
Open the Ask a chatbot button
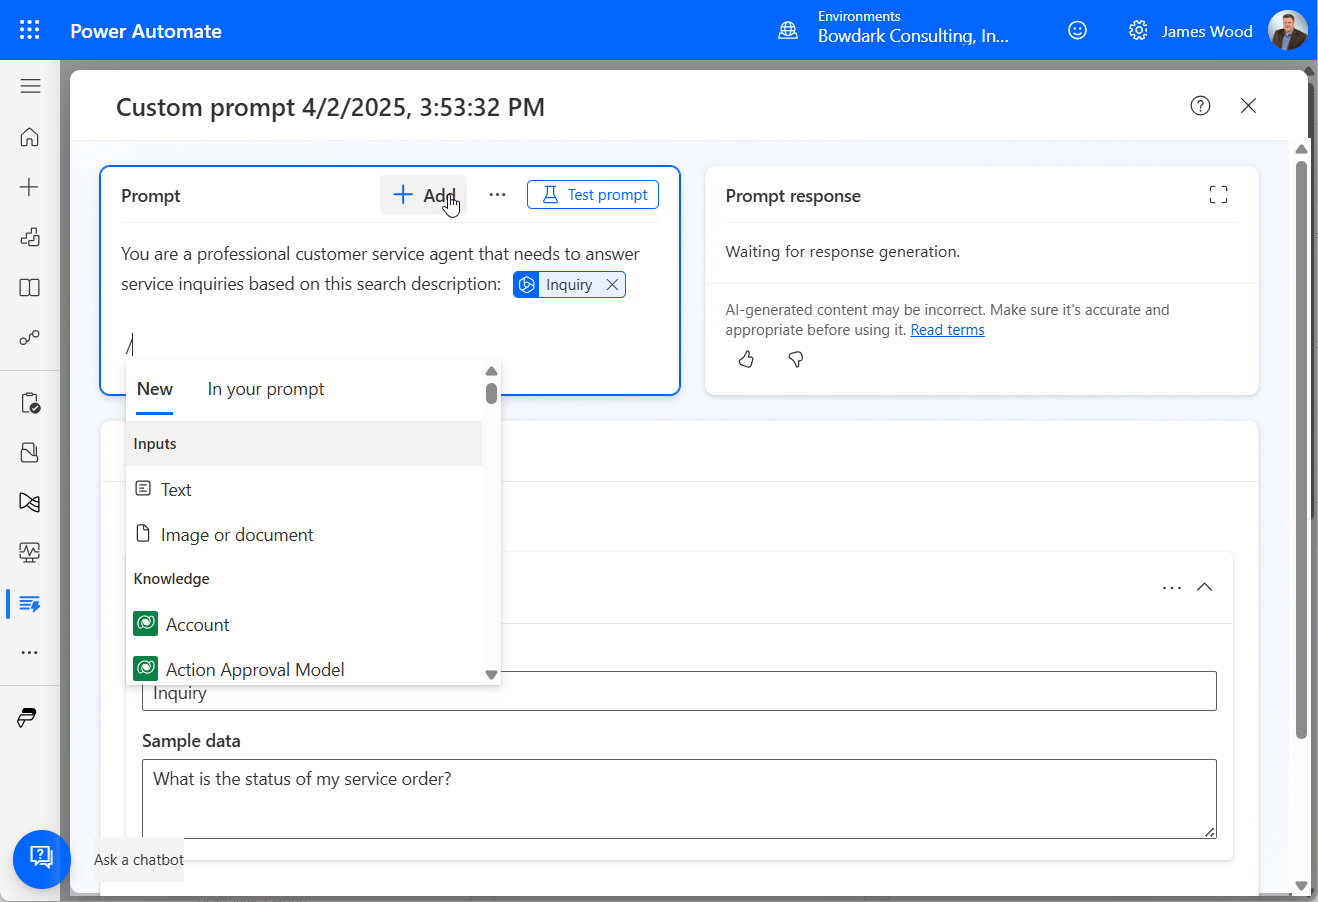[x=42, y=859]
